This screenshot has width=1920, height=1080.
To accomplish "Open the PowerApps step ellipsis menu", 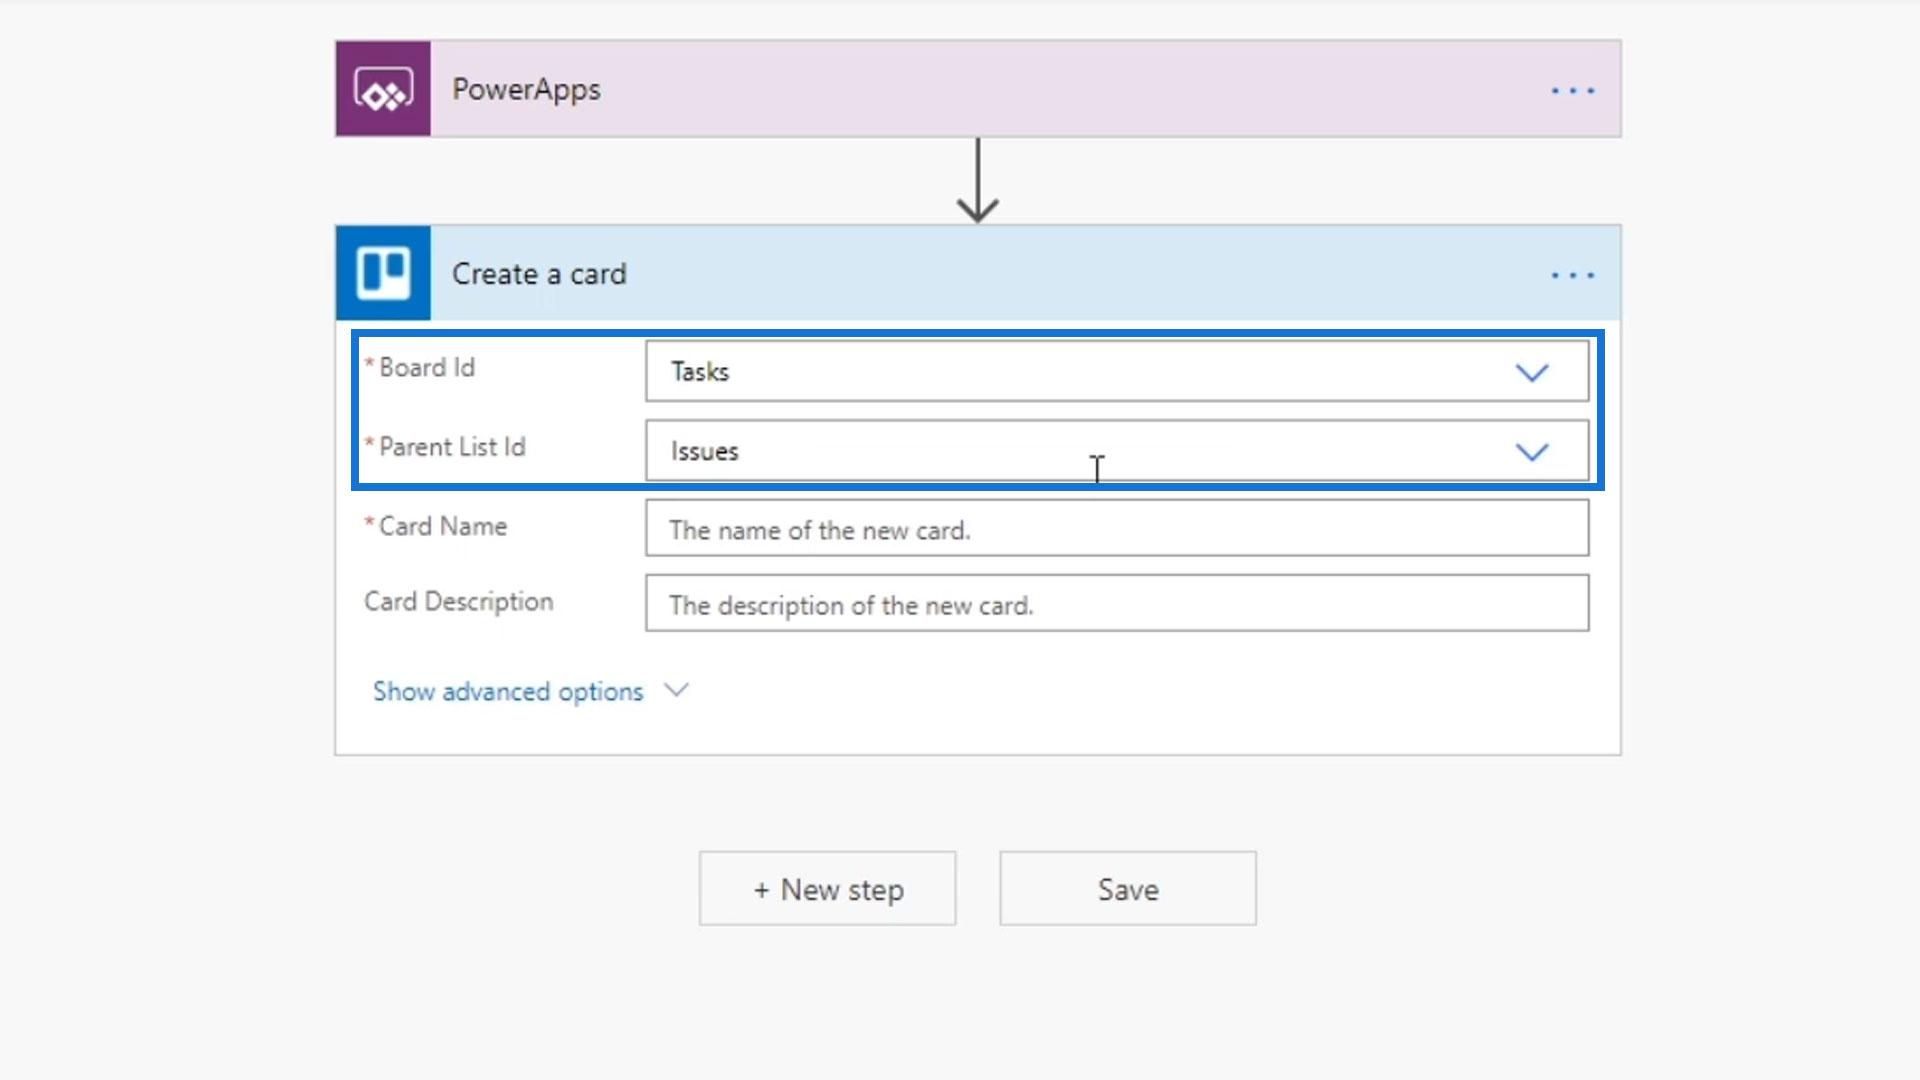I will (x=1572, y=90).
